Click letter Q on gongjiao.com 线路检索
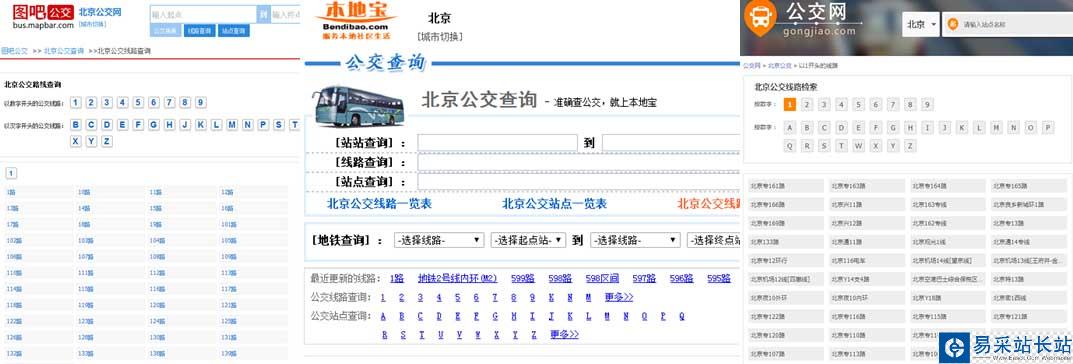 pos(790,146)
